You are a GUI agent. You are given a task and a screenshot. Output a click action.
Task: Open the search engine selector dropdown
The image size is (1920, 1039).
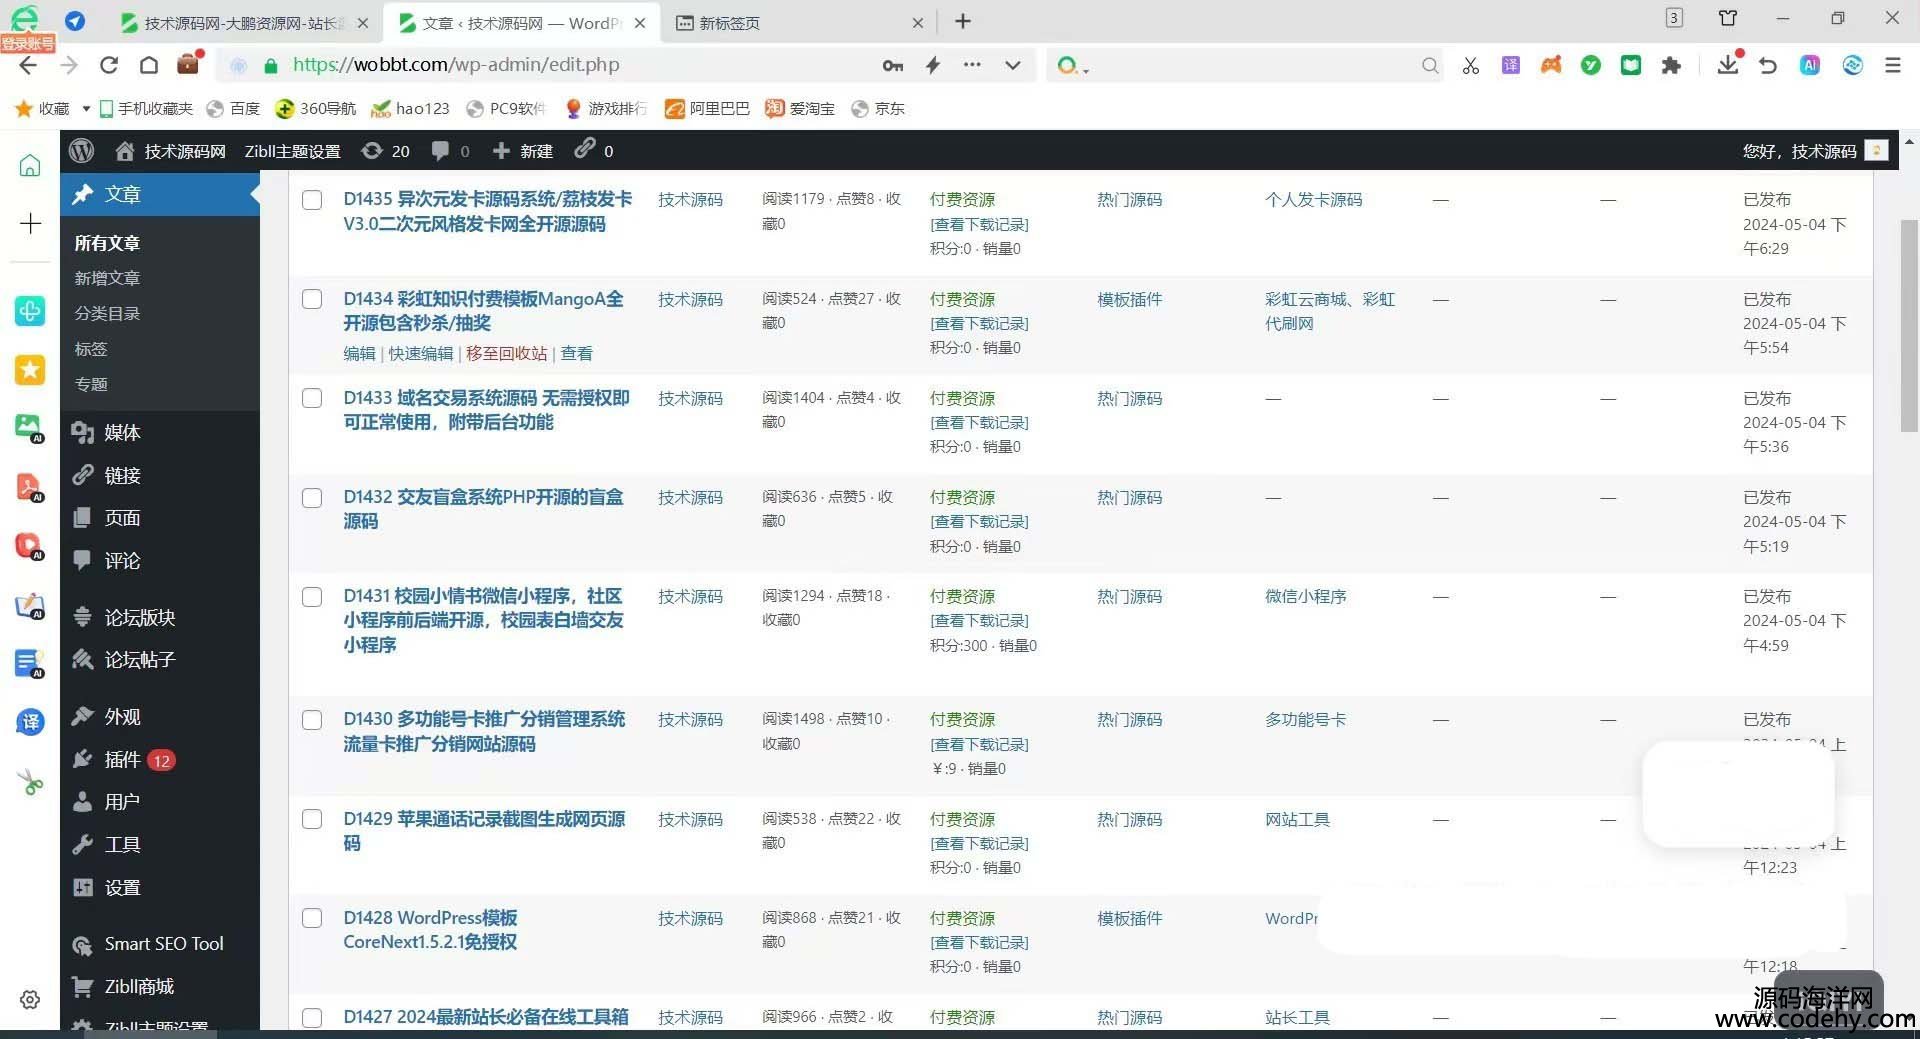pos(1073,66)
